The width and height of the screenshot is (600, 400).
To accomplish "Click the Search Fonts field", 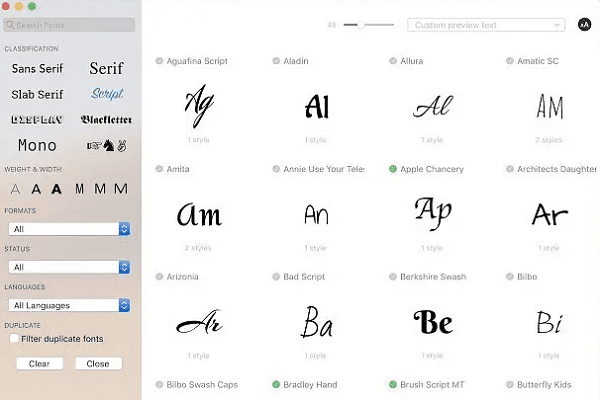I will pyautogui.click(x=70, y=24).
